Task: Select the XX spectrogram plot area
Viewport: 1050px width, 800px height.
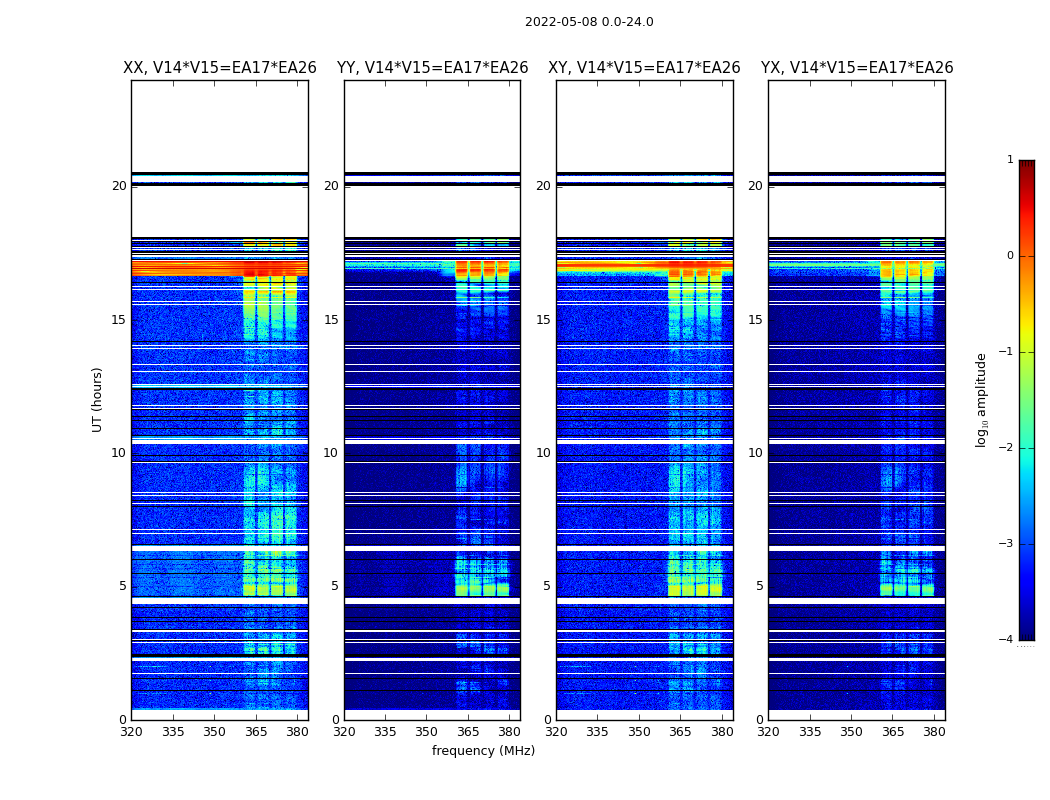Action: click(220, 400)
